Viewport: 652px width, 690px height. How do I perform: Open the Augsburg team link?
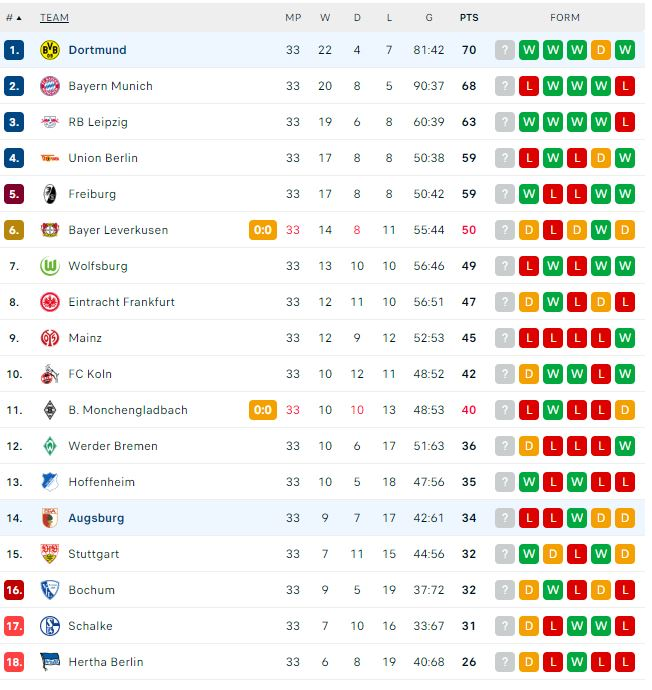point(96,518)
